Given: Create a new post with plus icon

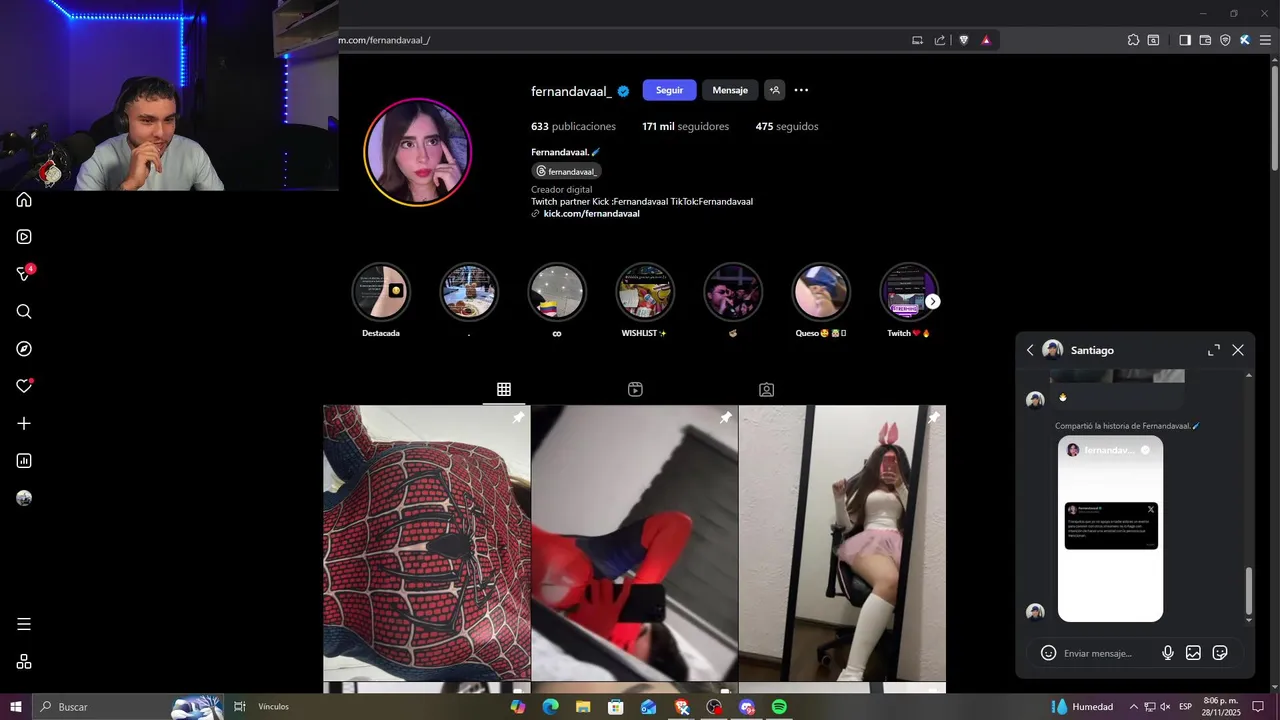Looking at the screenshot, I should point(24,424).
